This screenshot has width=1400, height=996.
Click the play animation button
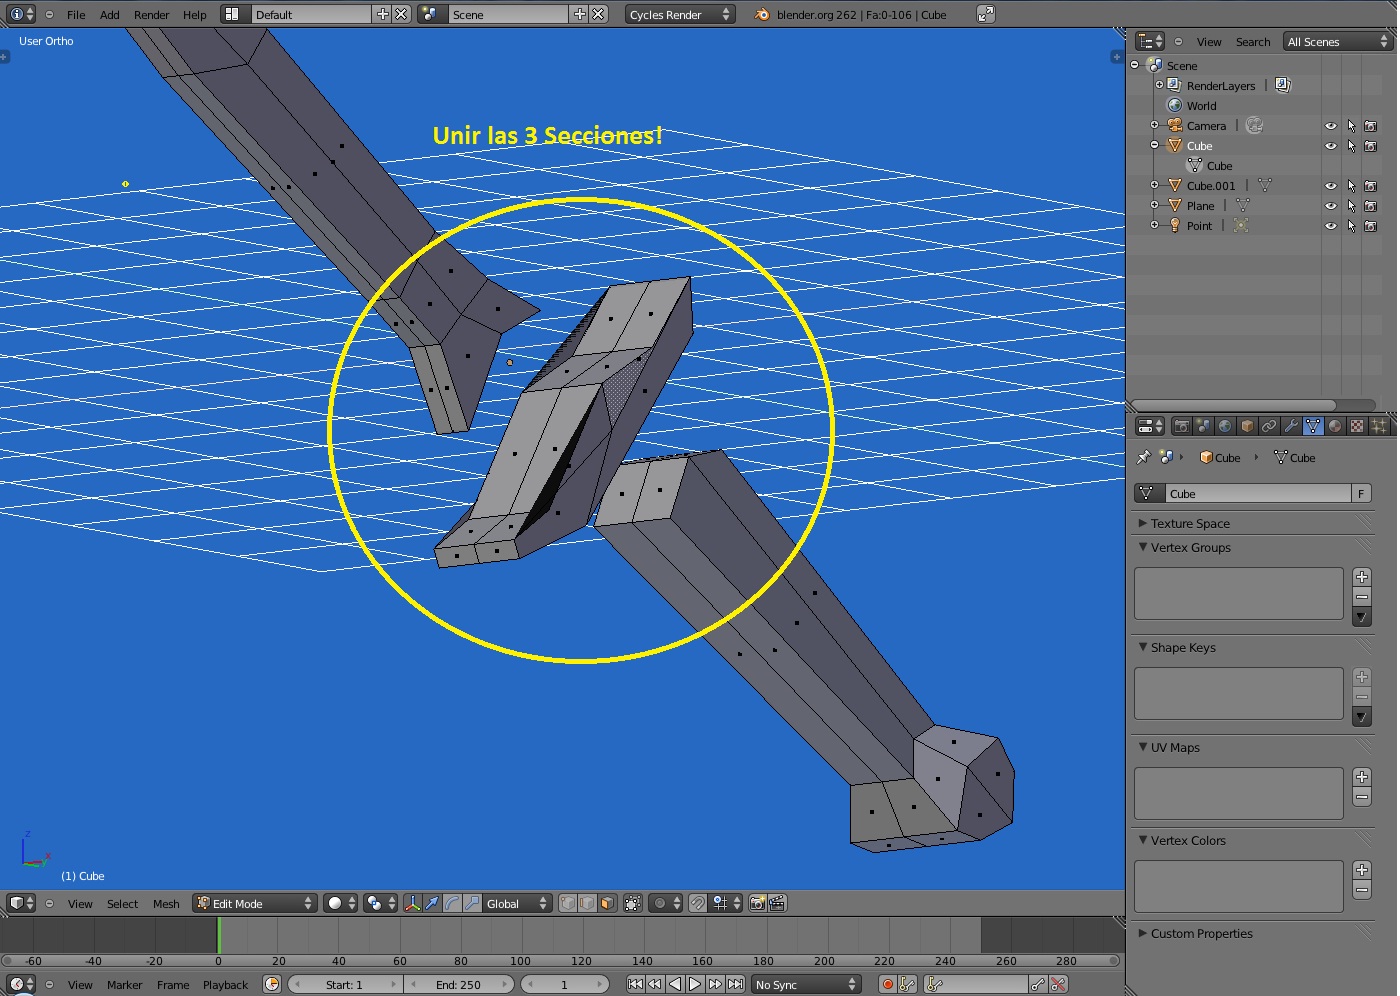tap(695, 984)
